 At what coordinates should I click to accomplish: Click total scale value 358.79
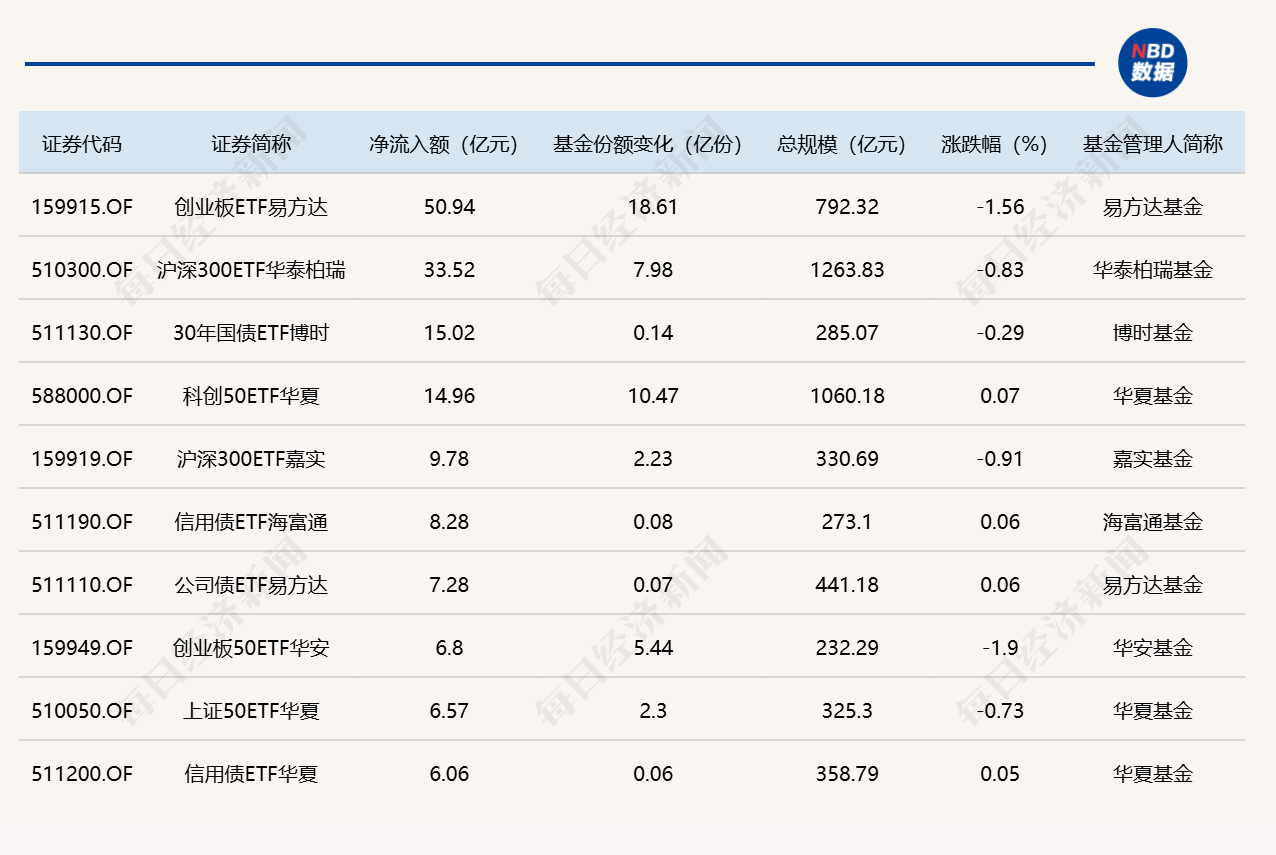tap(847, 774)
